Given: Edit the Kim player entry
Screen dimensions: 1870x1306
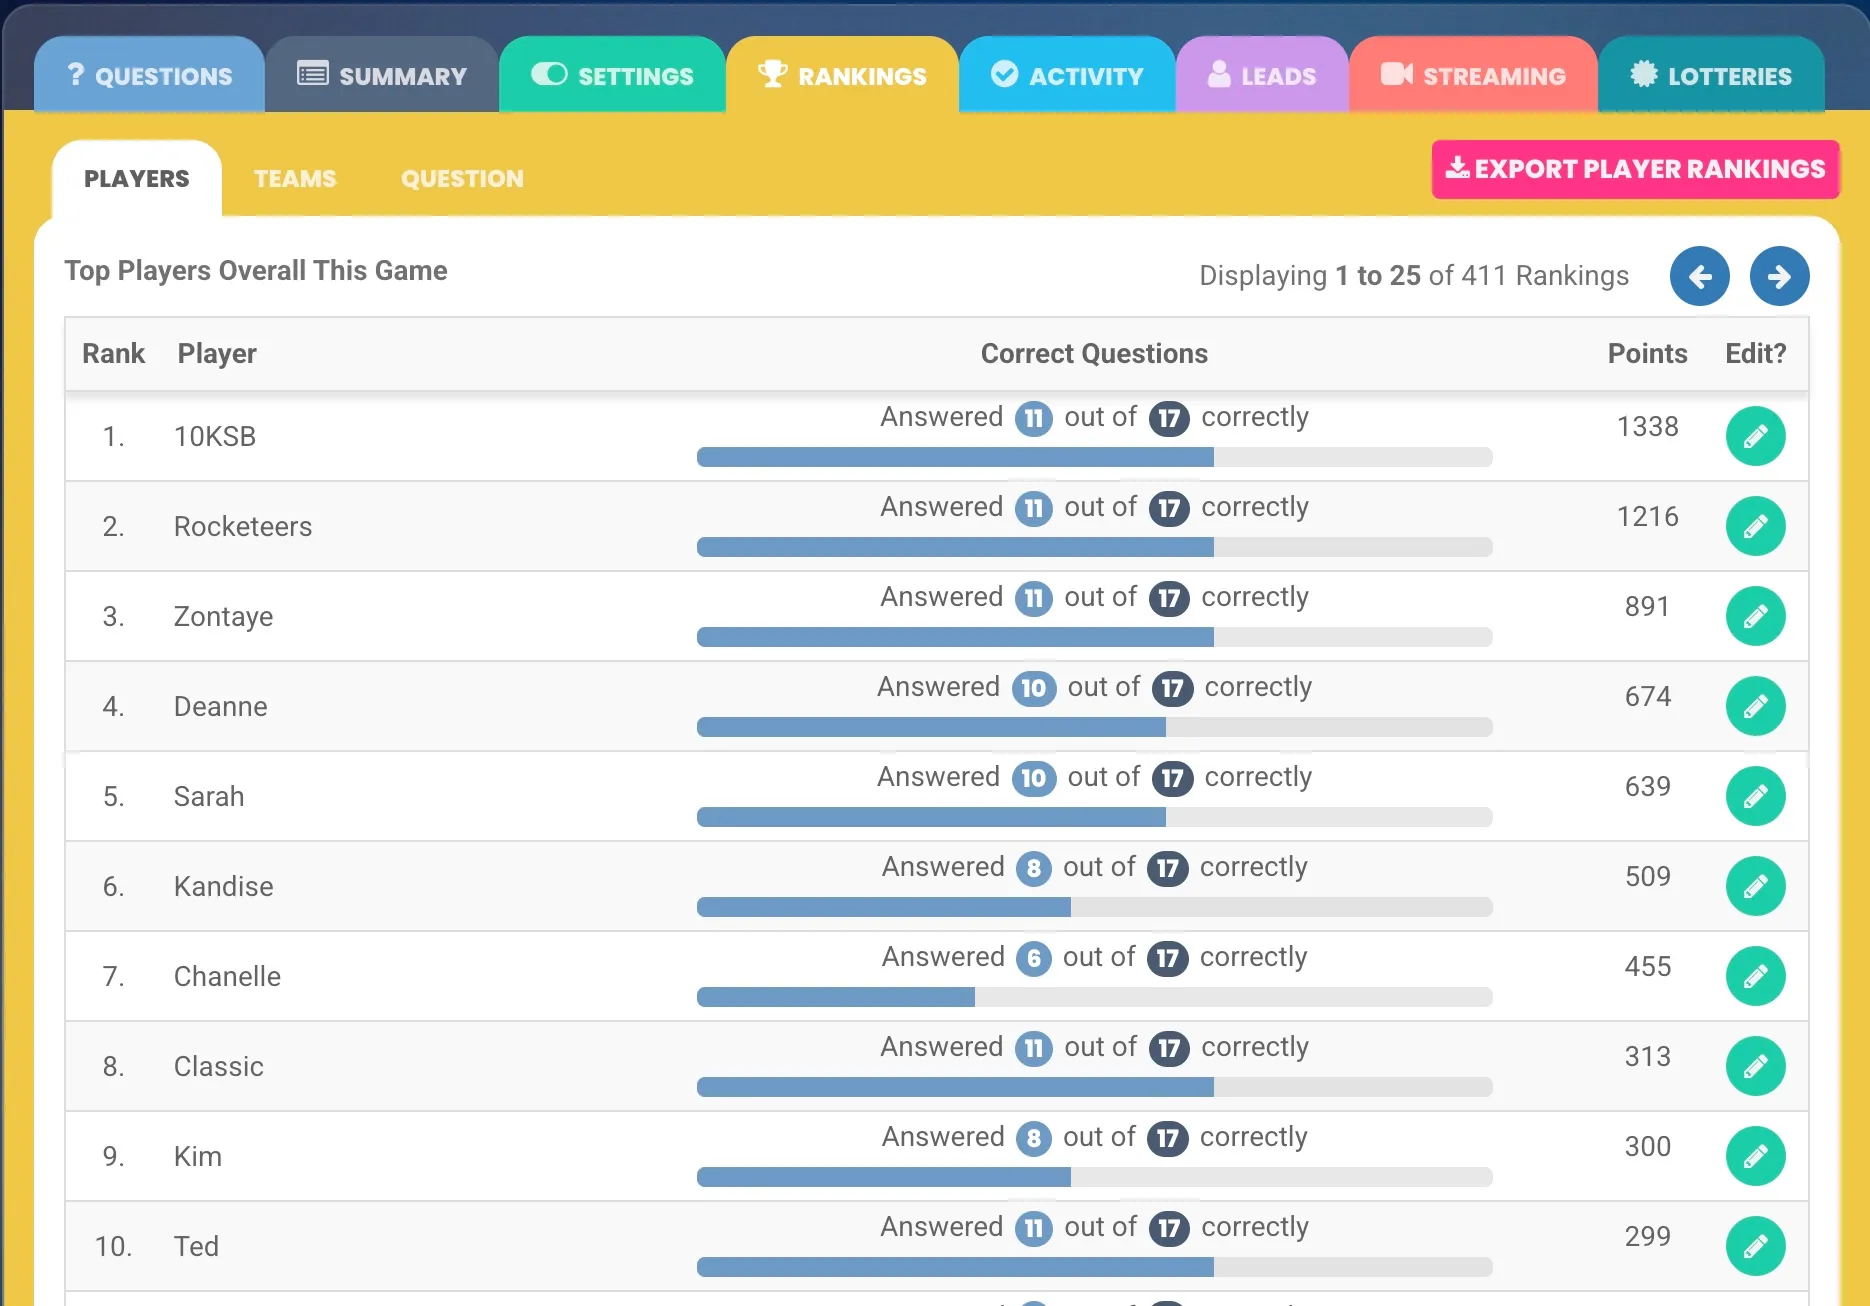Looking at the screenshot, I should (1755, 1156).
